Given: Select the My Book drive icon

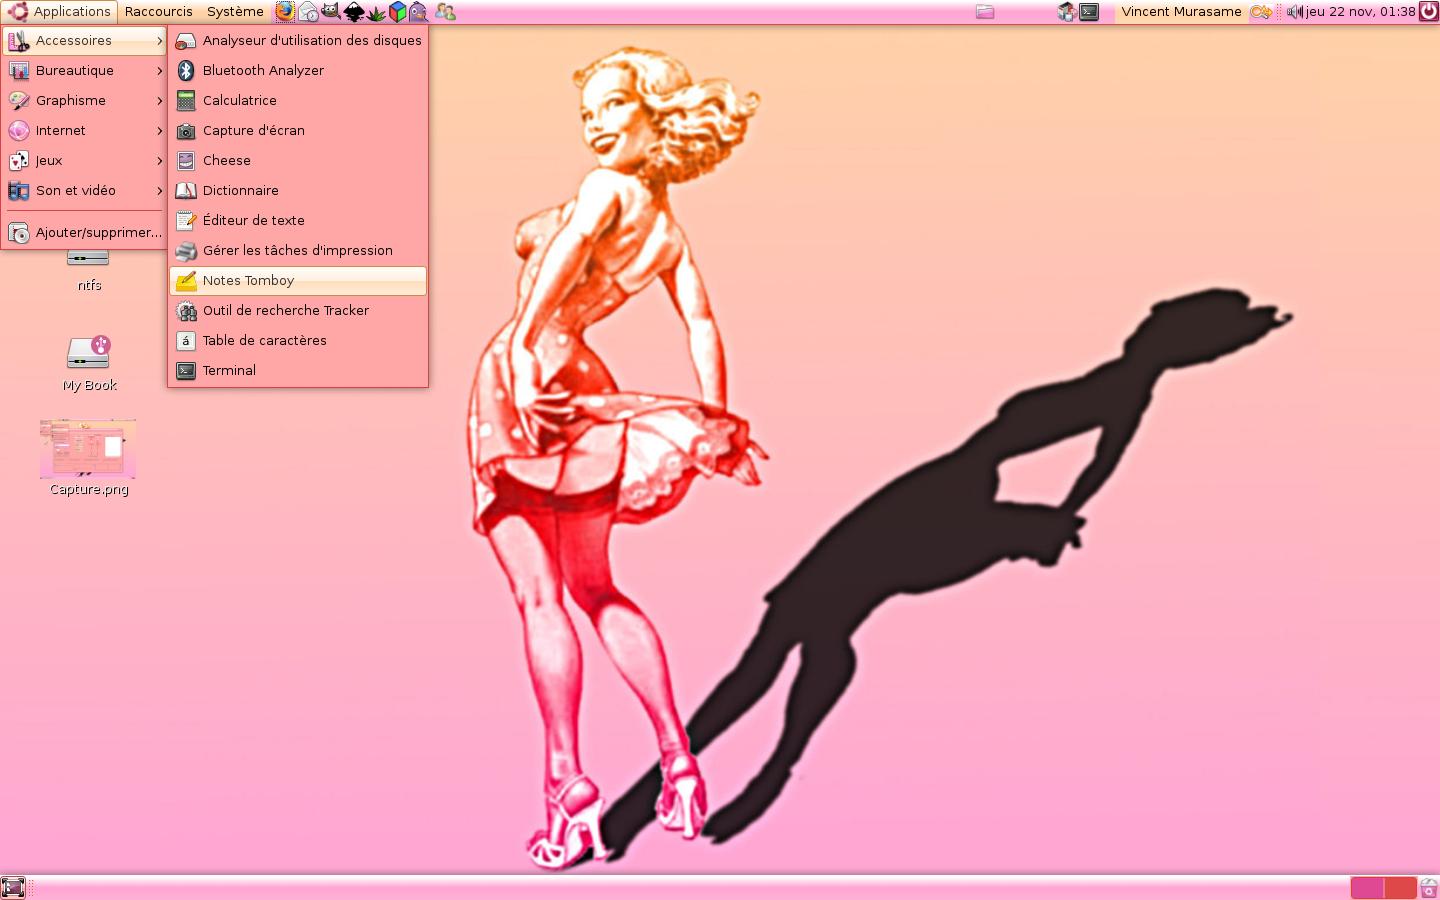Looking at the screenshot, I should click(x=89, y=364).
